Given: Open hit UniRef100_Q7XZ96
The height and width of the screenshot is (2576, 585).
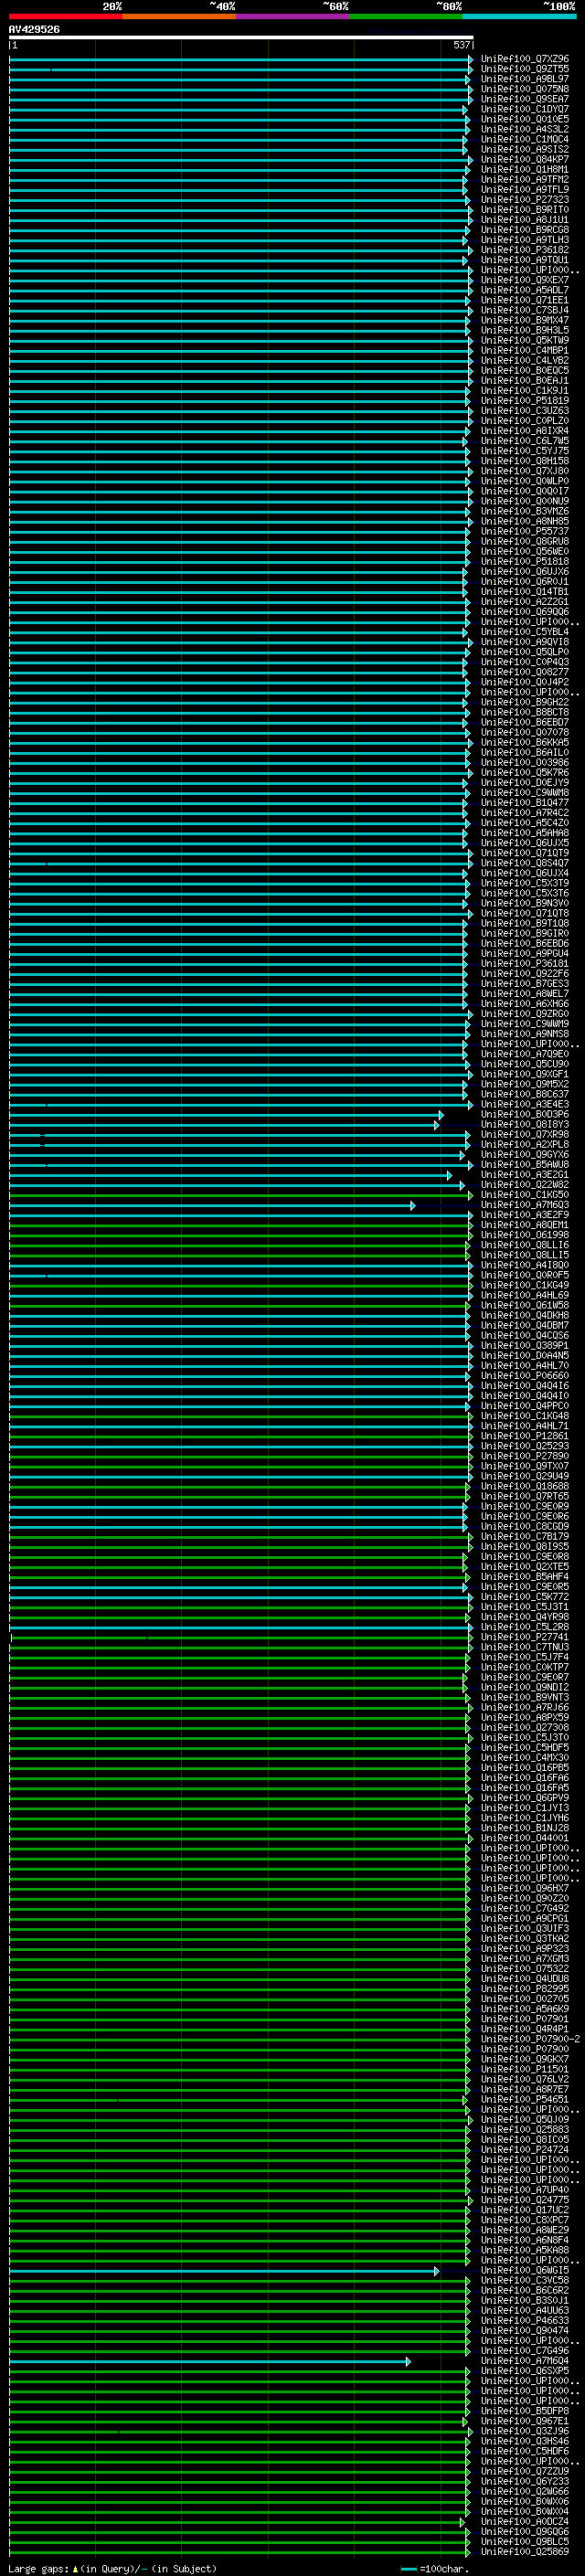Looking at the screenshot, I should pos(524,59).
